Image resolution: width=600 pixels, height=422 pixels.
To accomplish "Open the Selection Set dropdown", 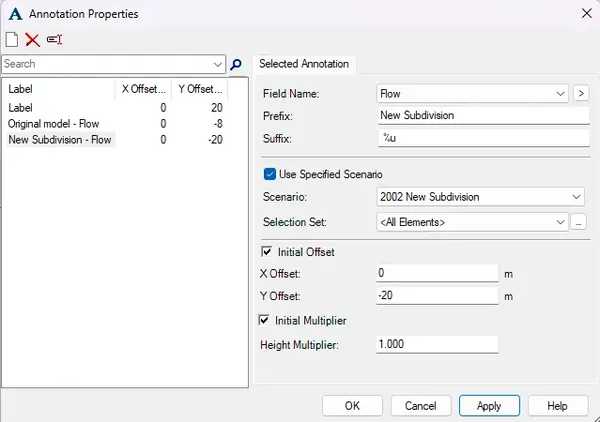I will [560, 222].
